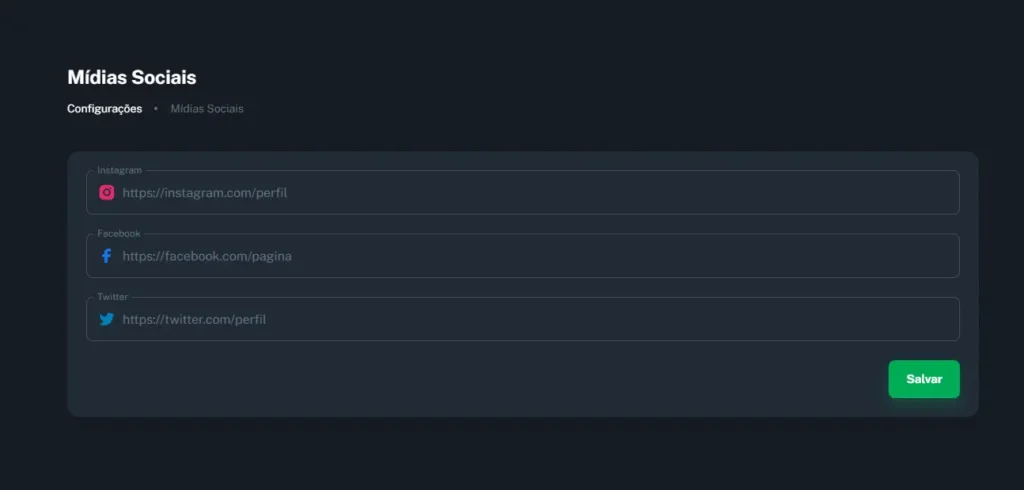The width and height of the screenshot is (1024, 490).
Task: Click the Instagram field label
Action: [x=120, y=170]
